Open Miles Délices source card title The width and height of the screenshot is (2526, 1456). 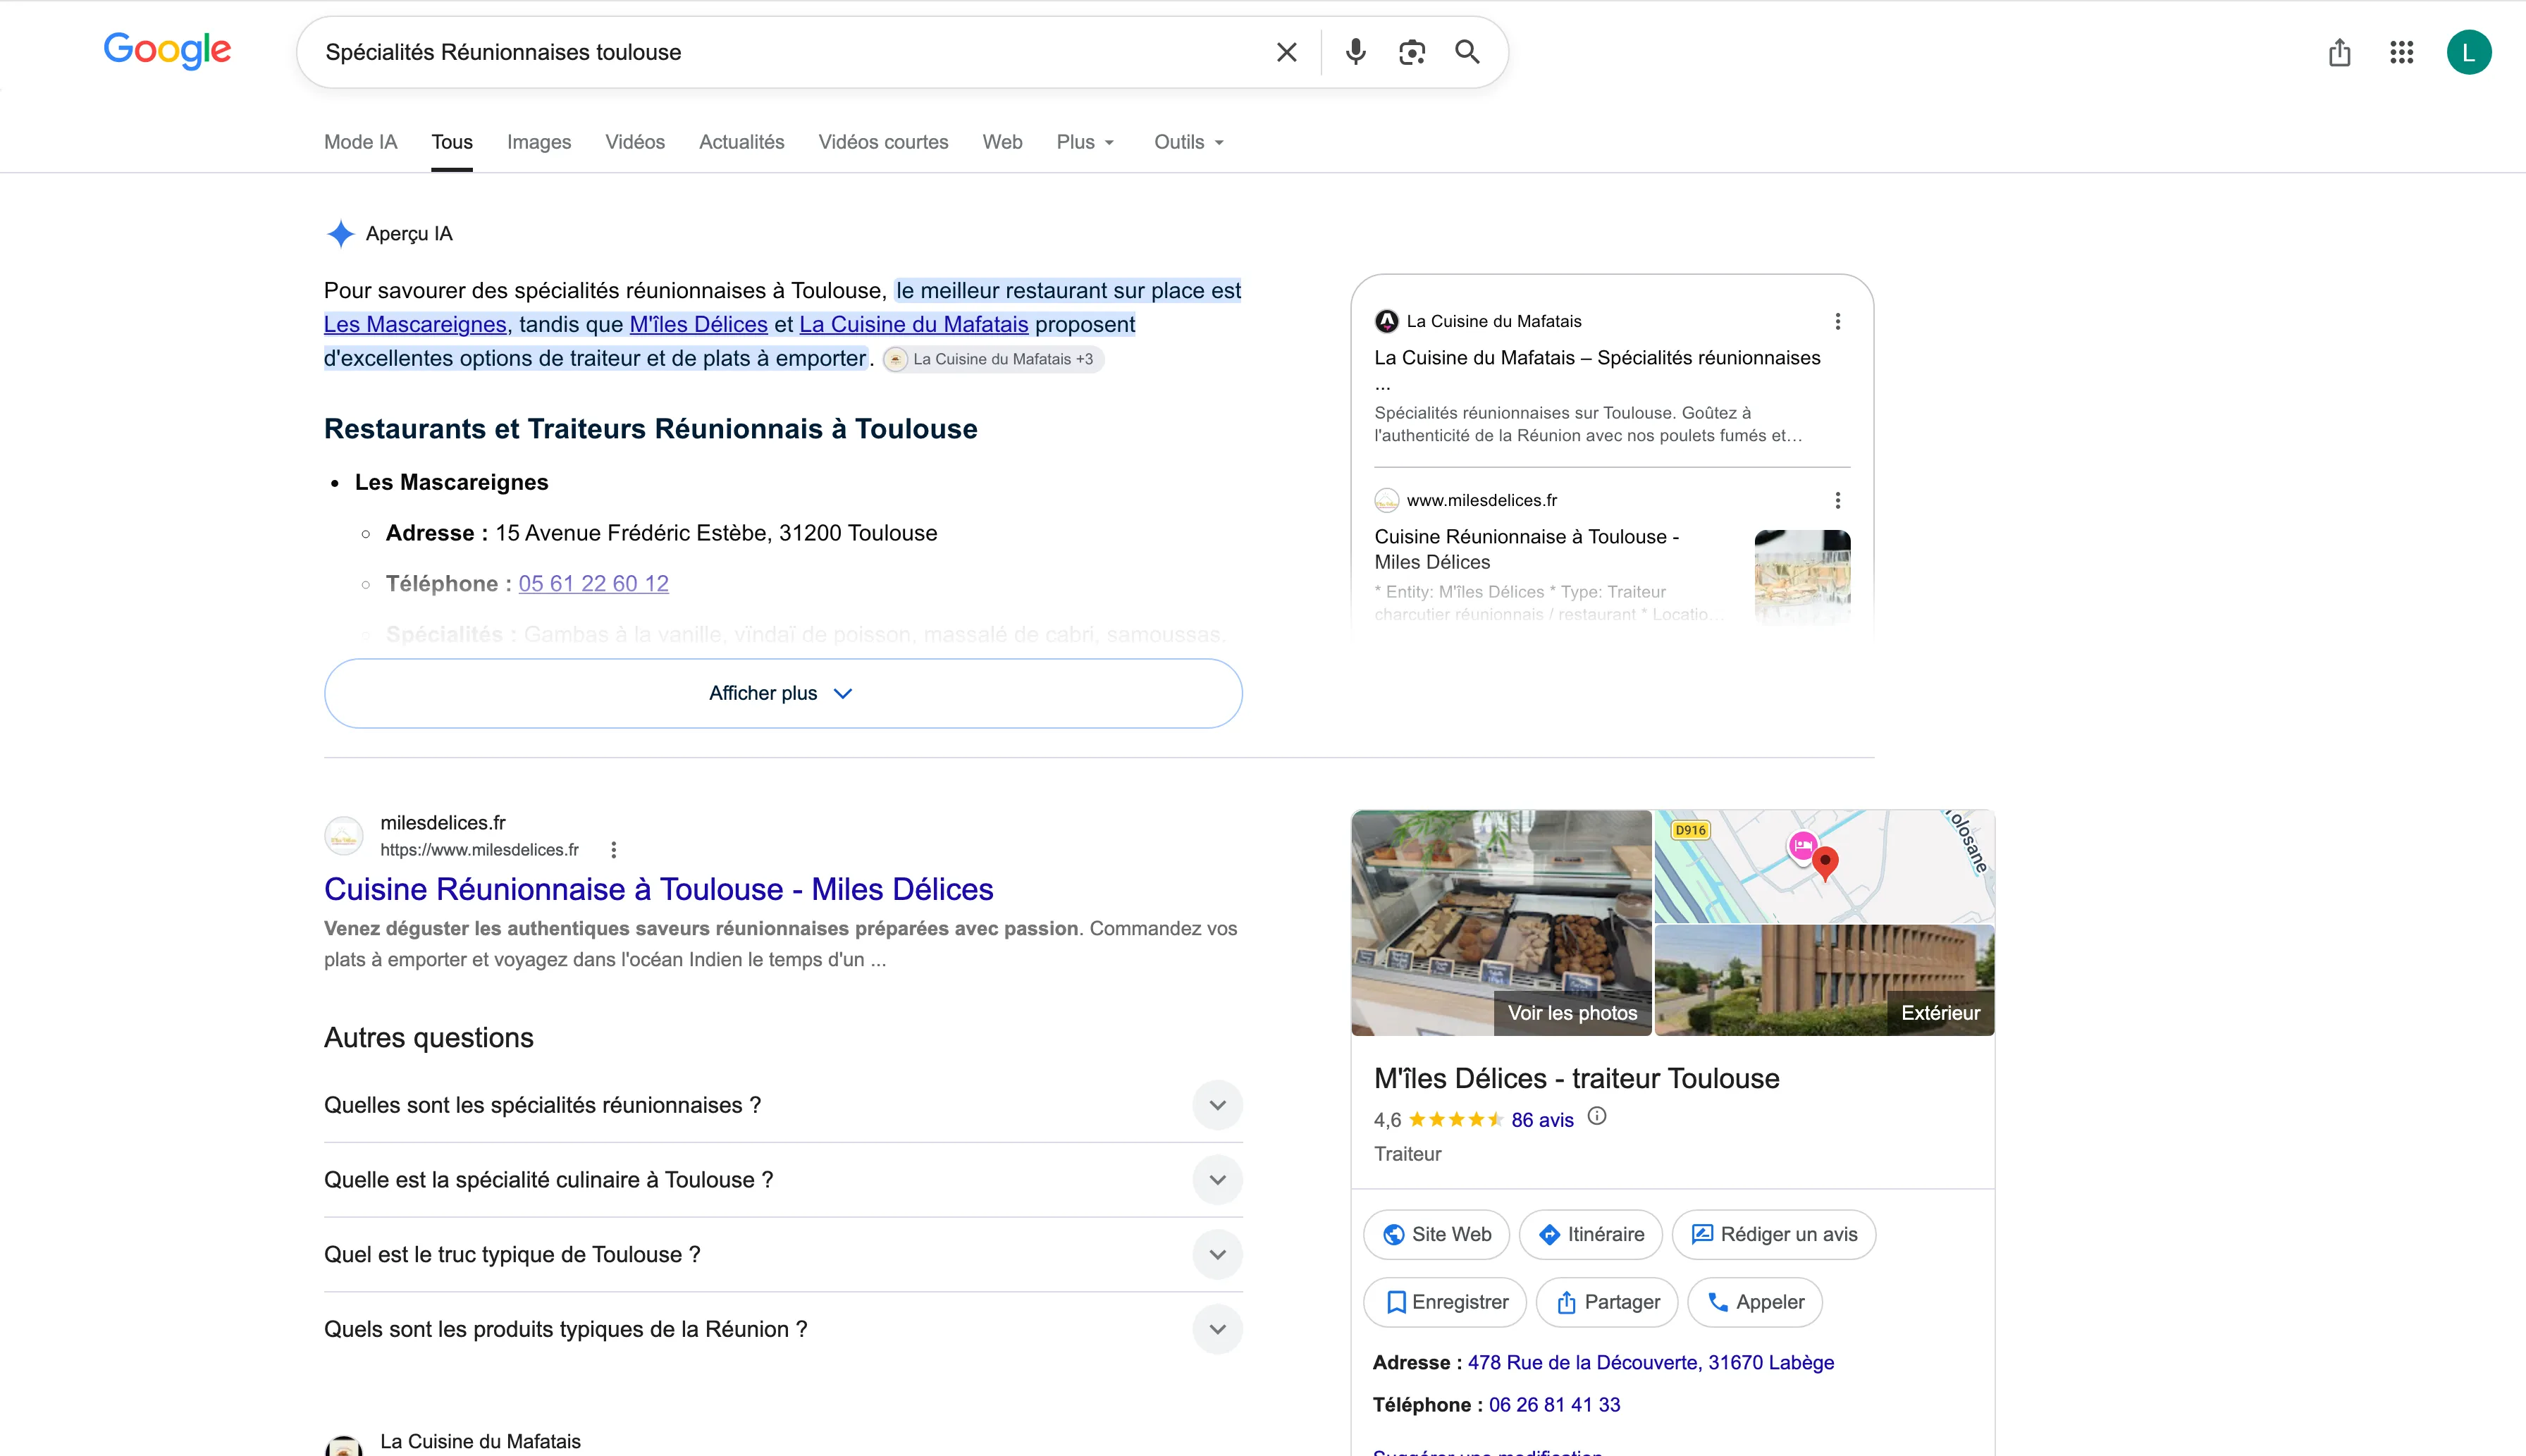(x=1526, y=549)
